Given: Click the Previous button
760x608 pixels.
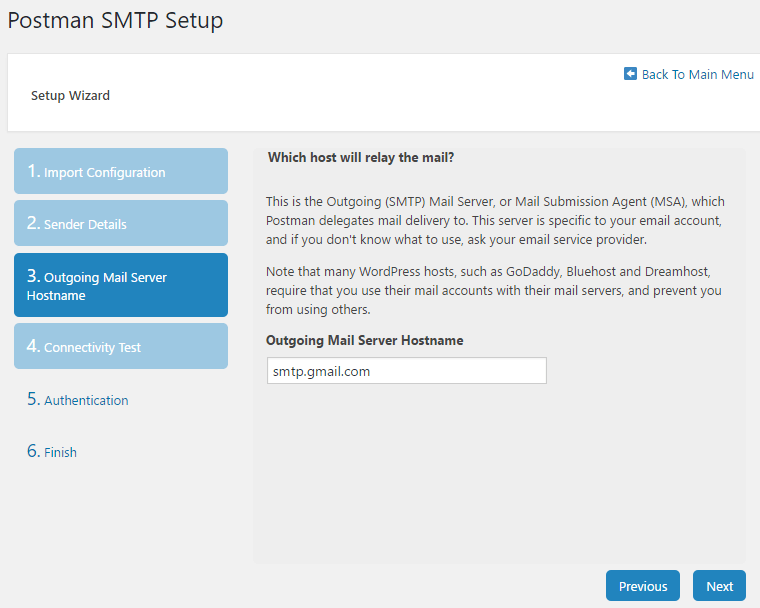Looking at the screenshot, I should (643, 586).
